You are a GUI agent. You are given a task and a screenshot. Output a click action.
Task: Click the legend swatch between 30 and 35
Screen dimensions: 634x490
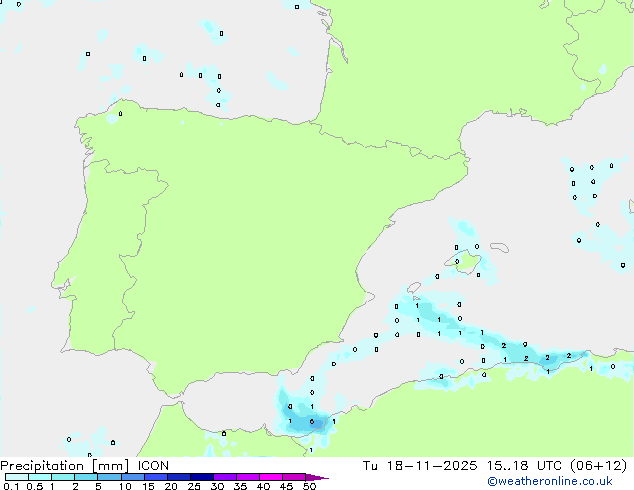tap(225, 477)
